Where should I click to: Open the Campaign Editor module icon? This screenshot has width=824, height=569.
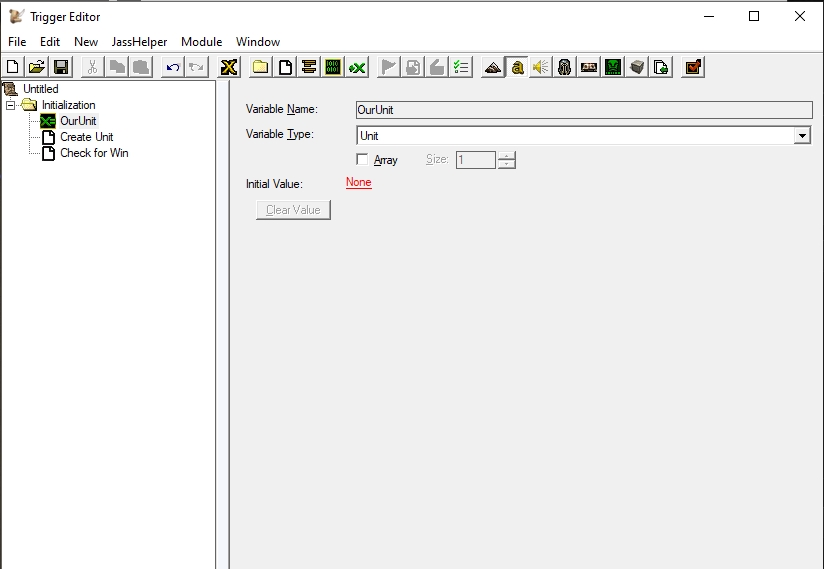pos(589,67)
